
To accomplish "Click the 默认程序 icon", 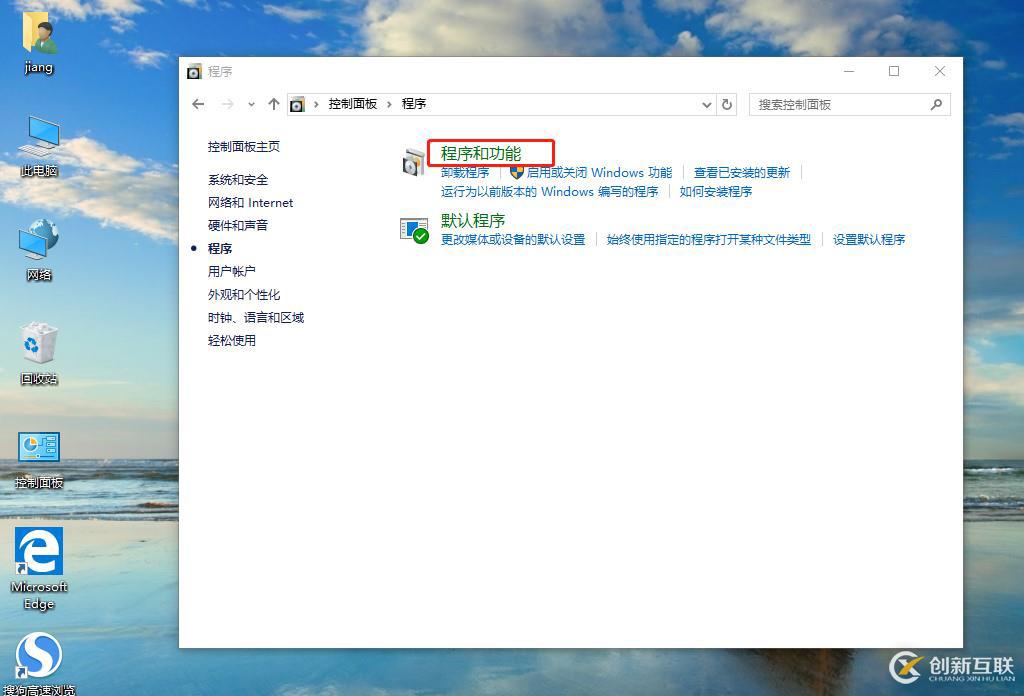I will coord(414,230).
